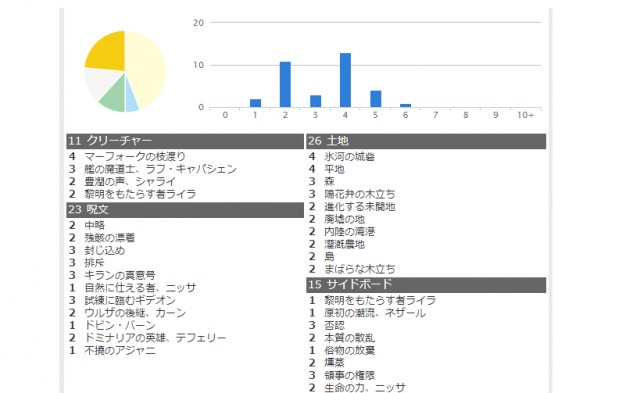Select the bar at mana cost 2

[x=285, y=84]
